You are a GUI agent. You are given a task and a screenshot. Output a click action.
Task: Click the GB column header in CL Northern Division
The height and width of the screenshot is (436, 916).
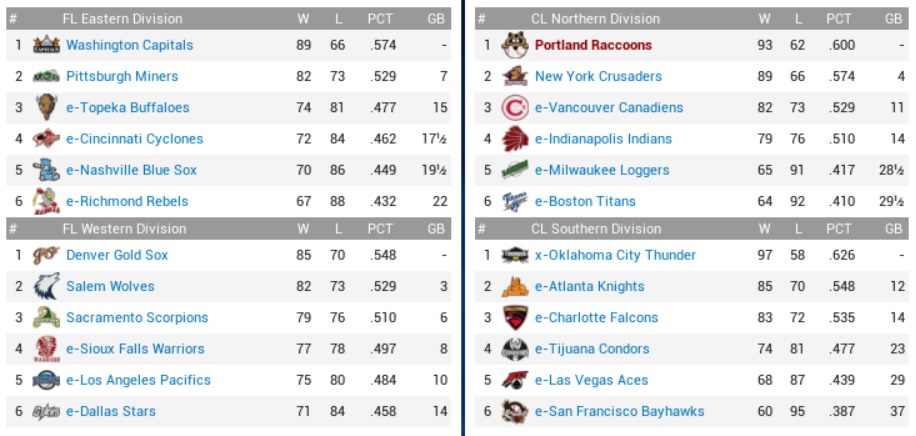click(x=893, y=19)
